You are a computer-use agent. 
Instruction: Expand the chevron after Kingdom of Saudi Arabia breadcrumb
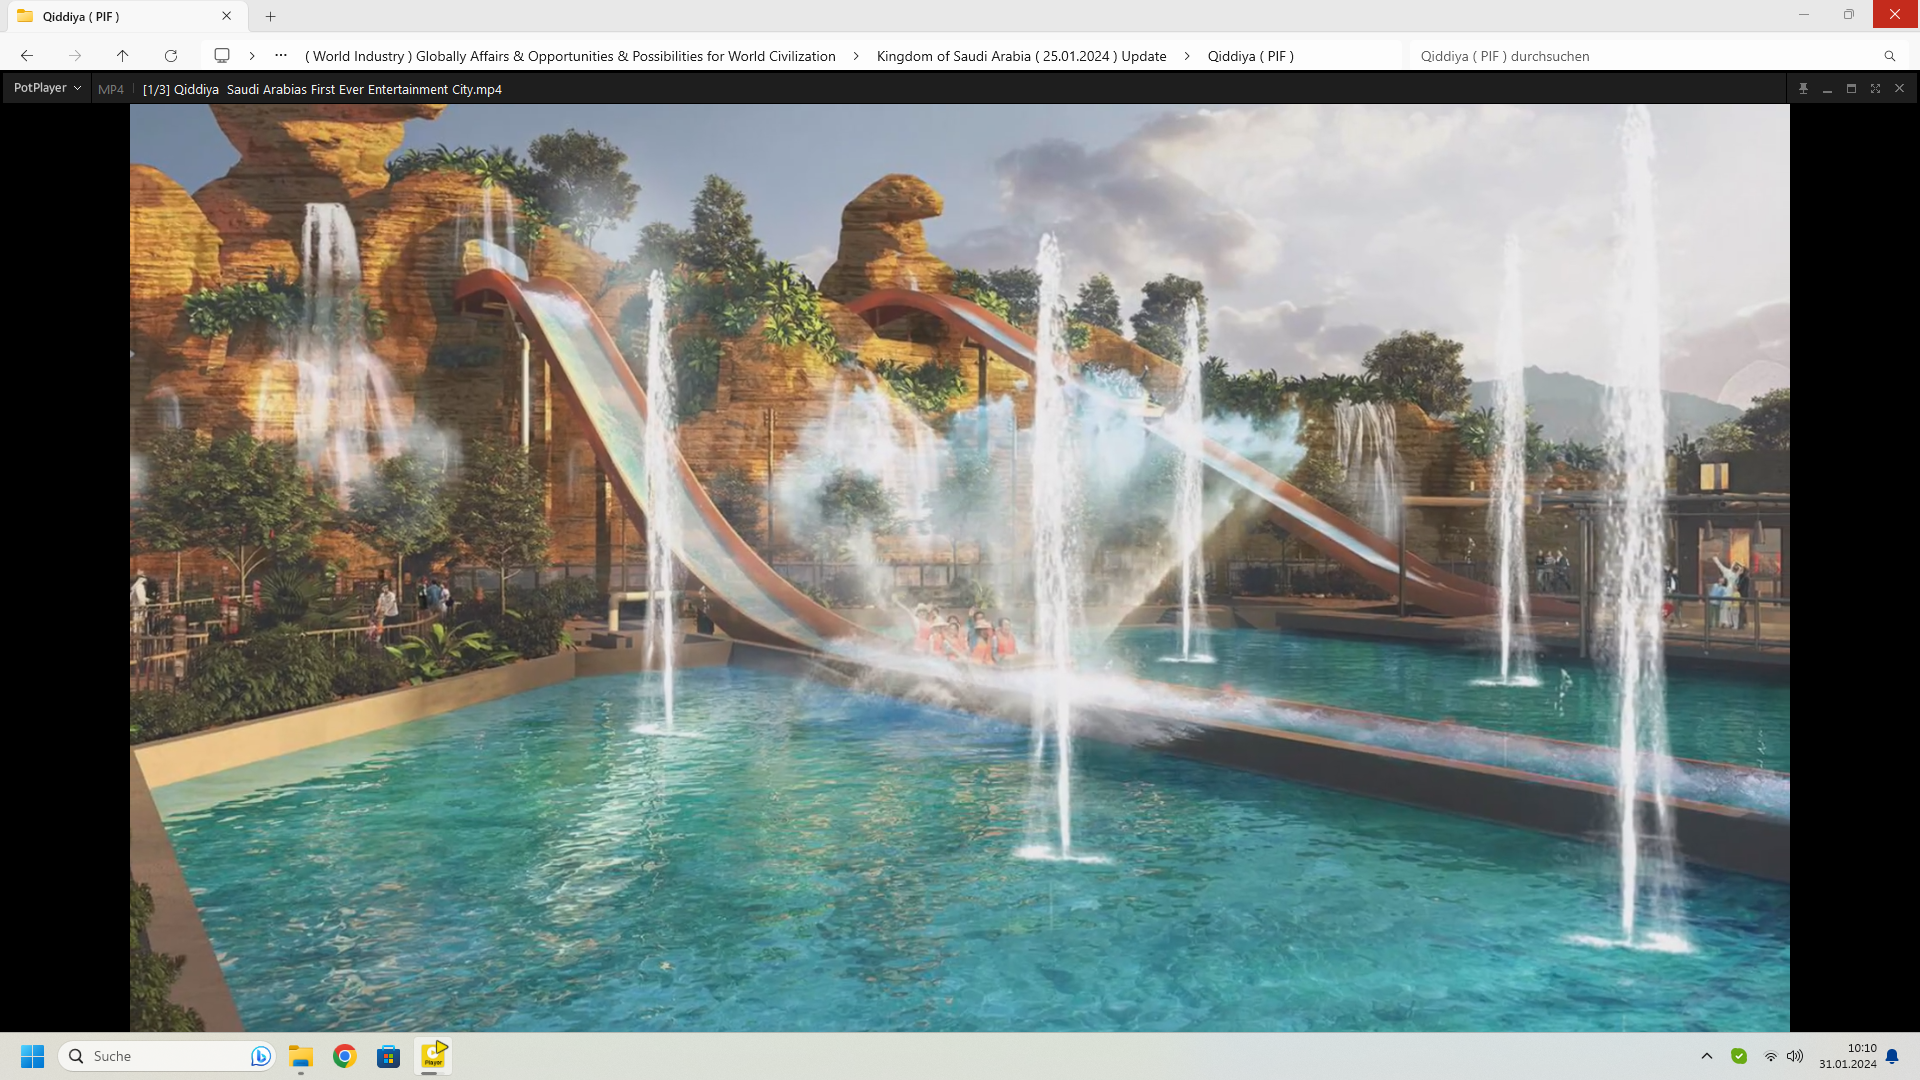1187,56
